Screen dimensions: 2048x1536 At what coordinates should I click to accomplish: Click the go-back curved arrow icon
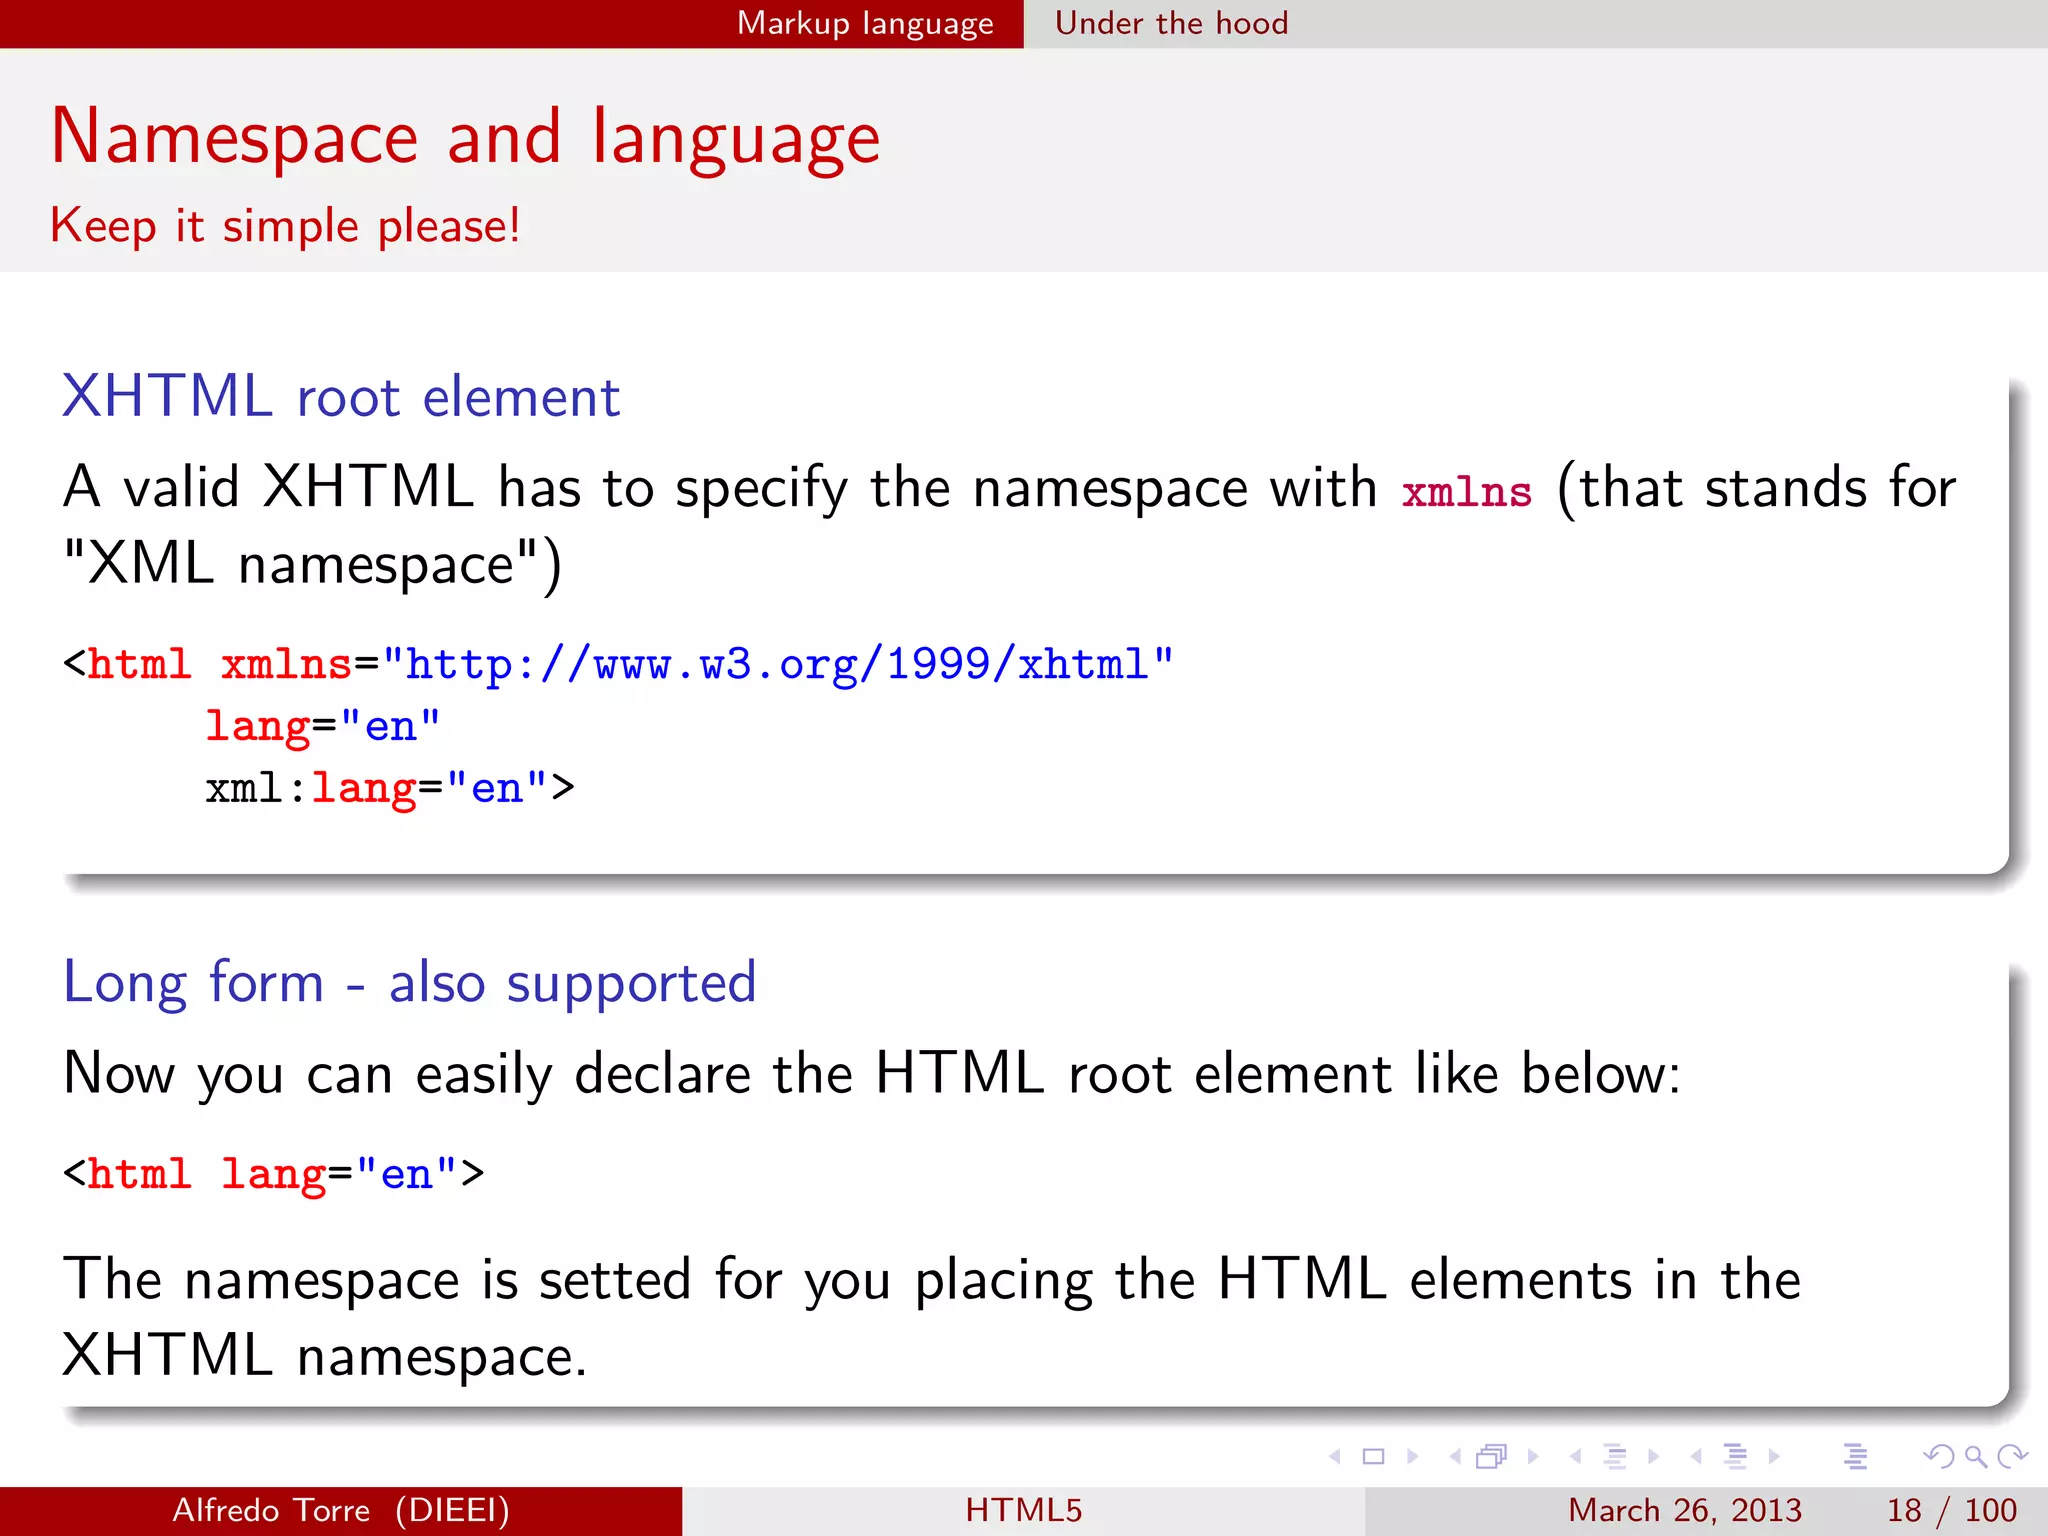[1939, 1457]
